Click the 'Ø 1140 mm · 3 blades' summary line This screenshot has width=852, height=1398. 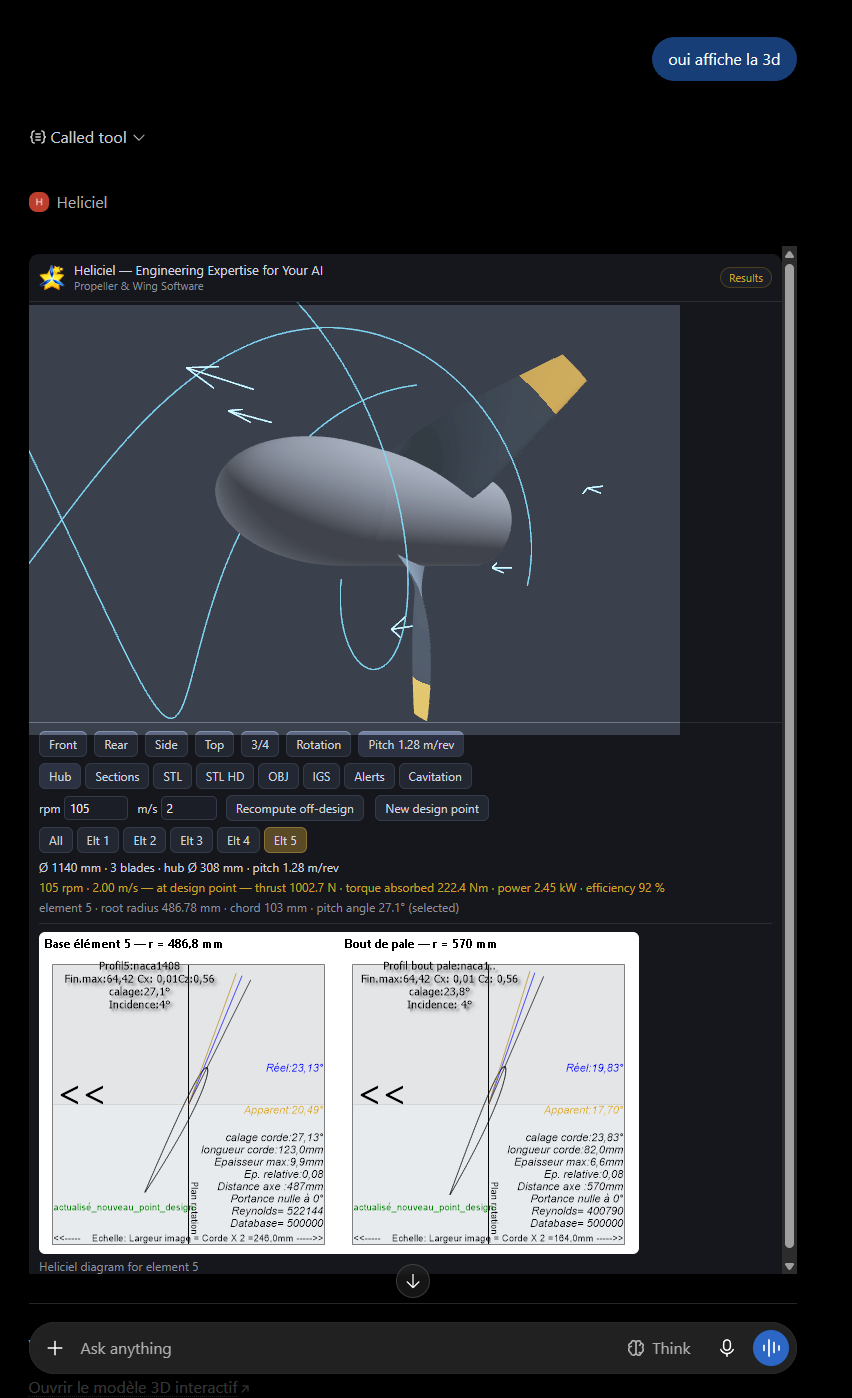click(189, 868)
